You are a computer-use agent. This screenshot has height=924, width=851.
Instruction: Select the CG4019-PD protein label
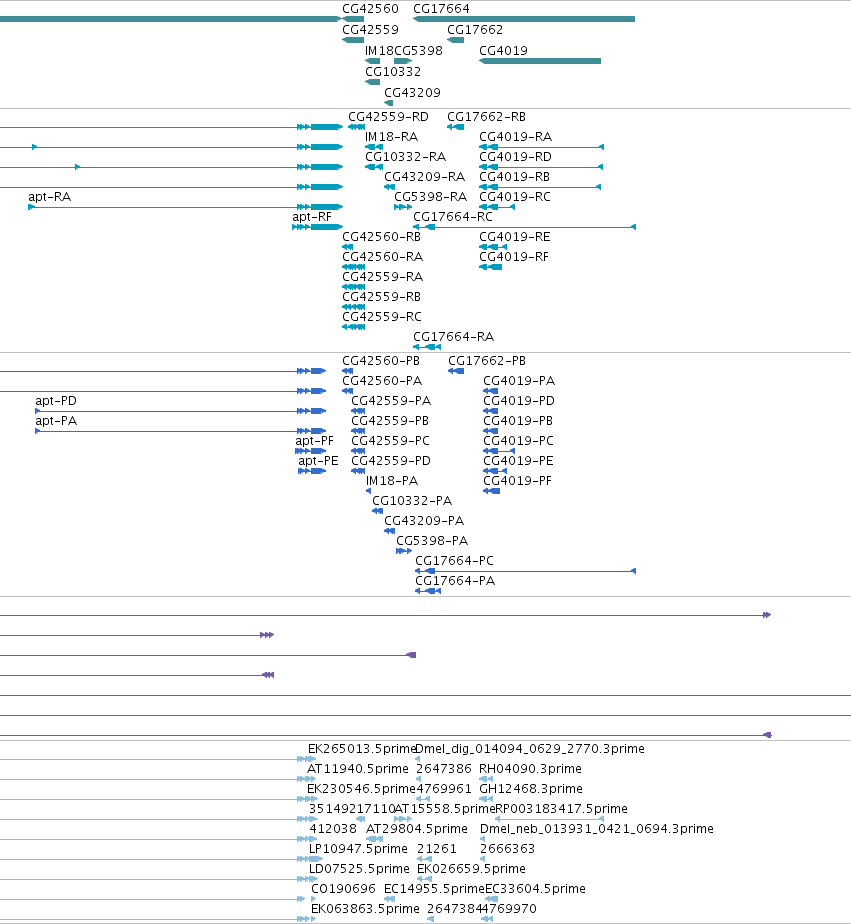pos(519,401)
